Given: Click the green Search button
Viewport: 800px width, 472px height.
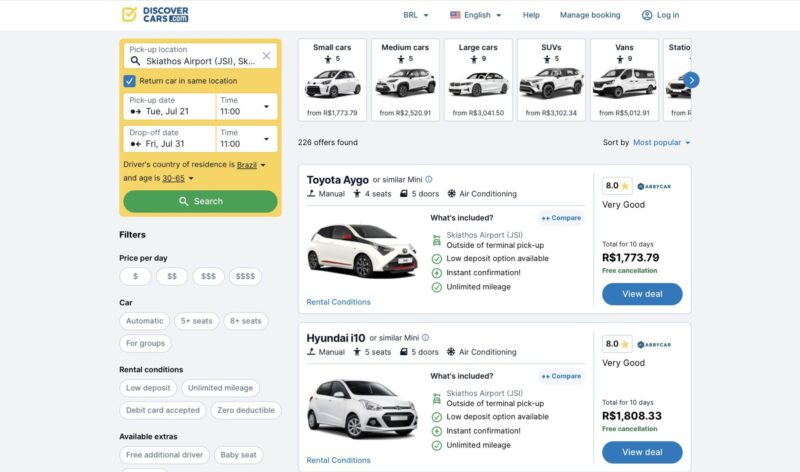Looking at the screenshot, I should (x=201, y=202).
